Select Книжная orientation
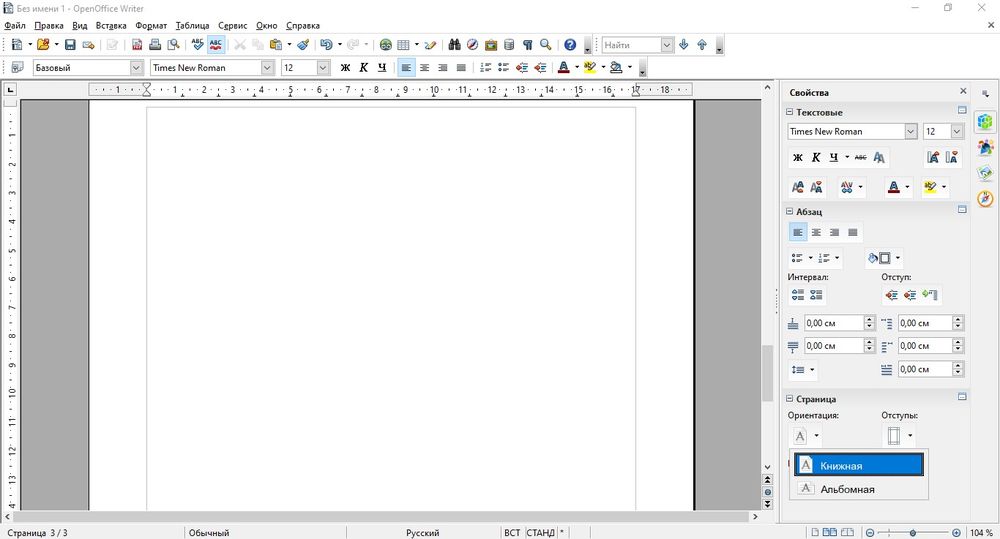This screenshot has width=1000, height=539. coord(858,465)
